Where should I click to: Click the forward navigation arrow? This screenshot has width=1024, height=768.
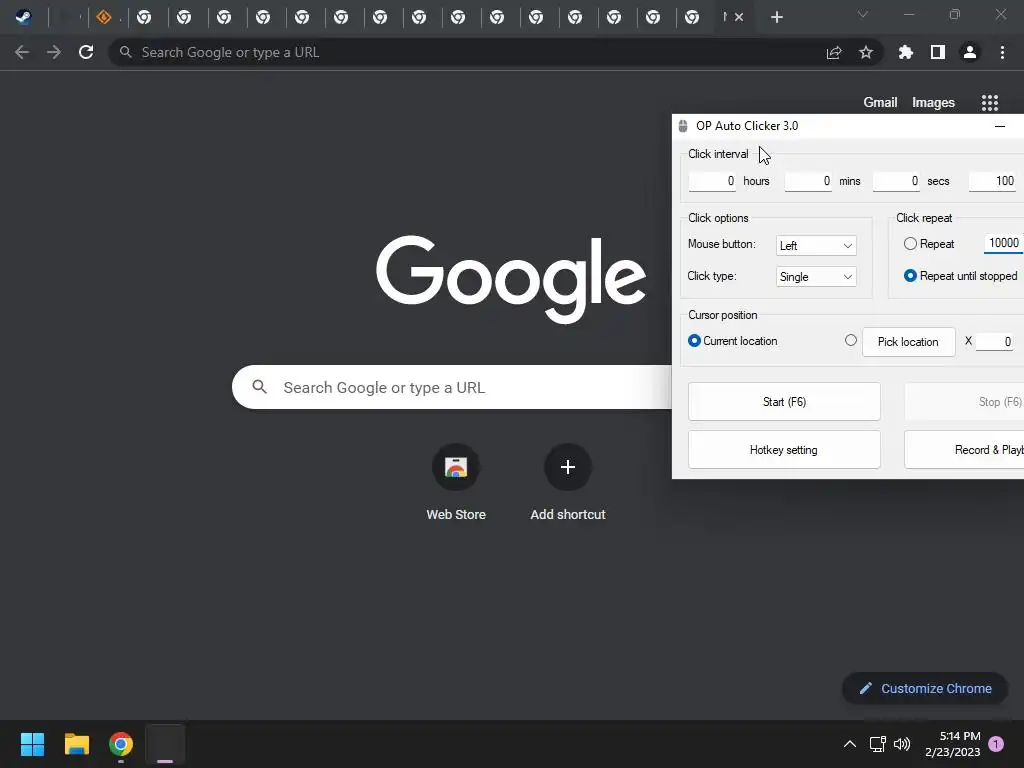pyautogui.click(x=54, y=52)
